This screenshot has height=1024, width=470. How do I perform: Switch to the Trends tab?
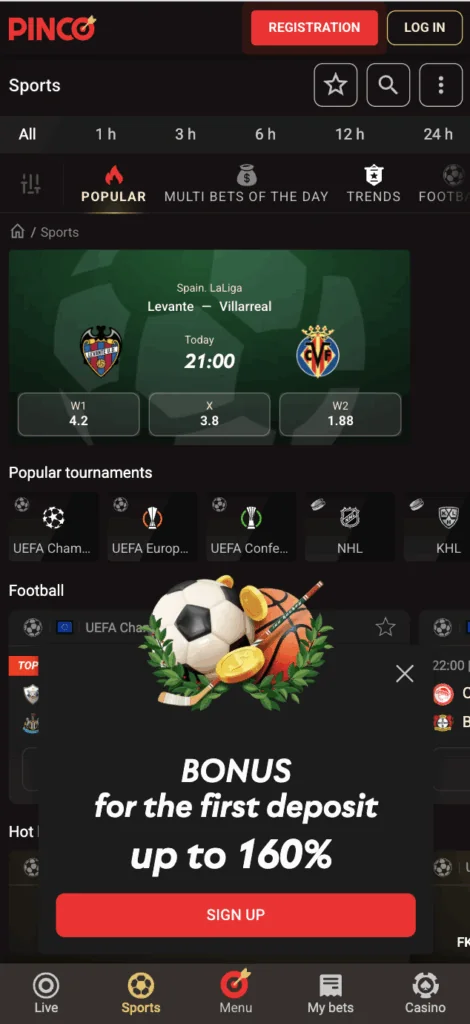(x=373, y=184)
